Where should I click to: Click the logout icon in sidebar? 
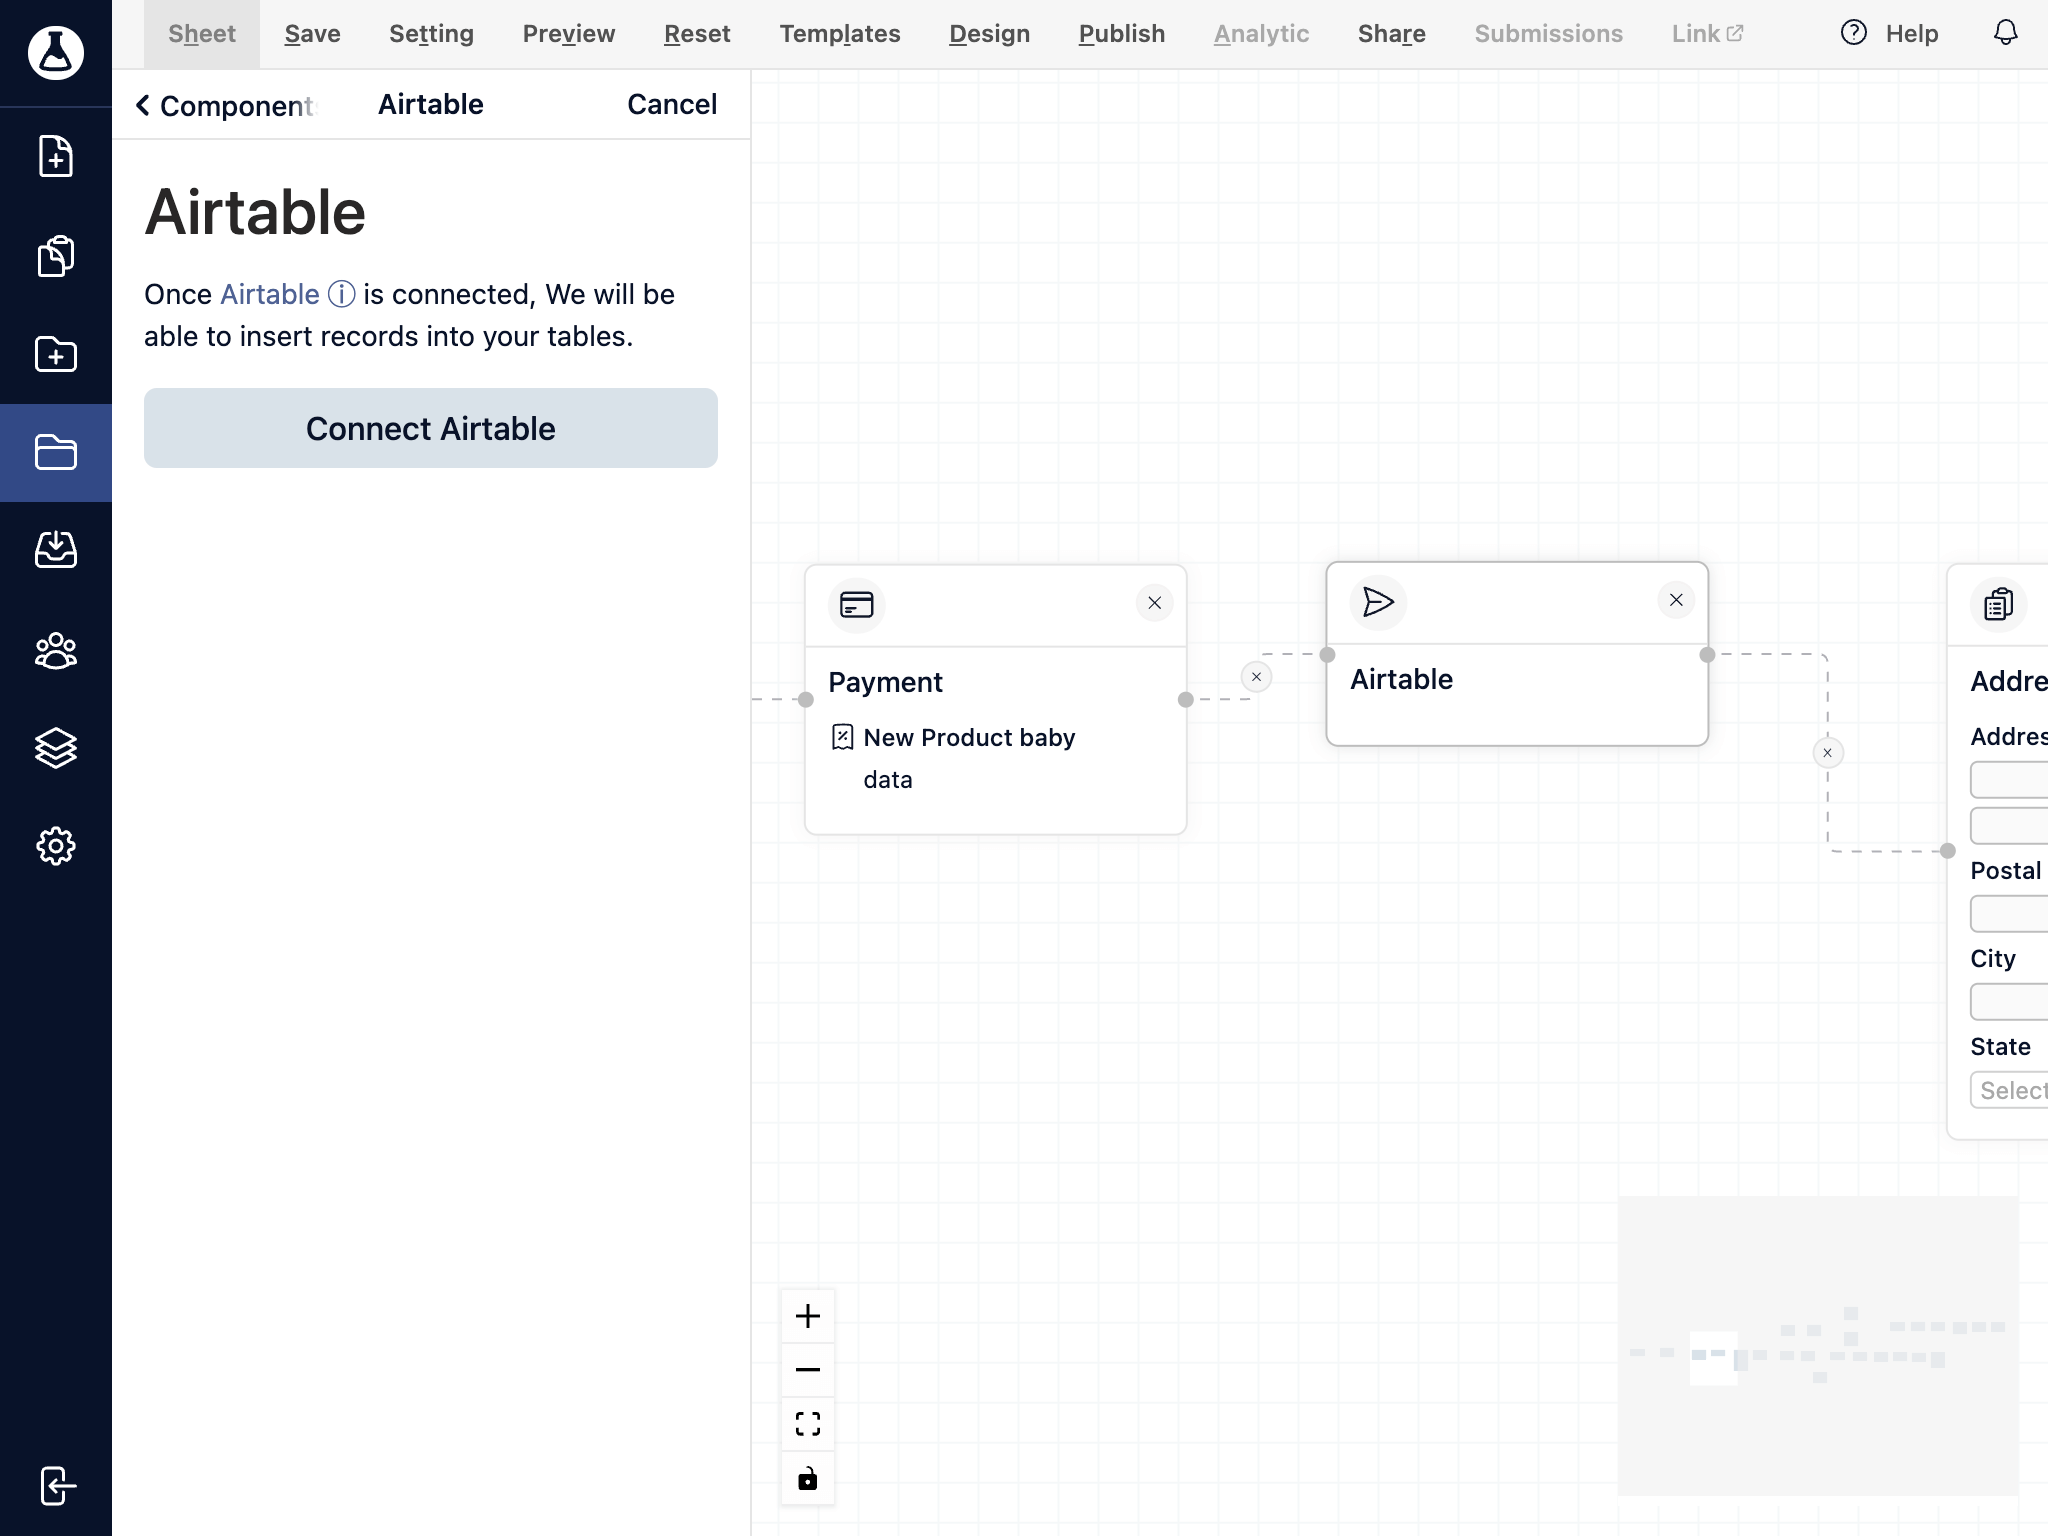[57, 1485]
